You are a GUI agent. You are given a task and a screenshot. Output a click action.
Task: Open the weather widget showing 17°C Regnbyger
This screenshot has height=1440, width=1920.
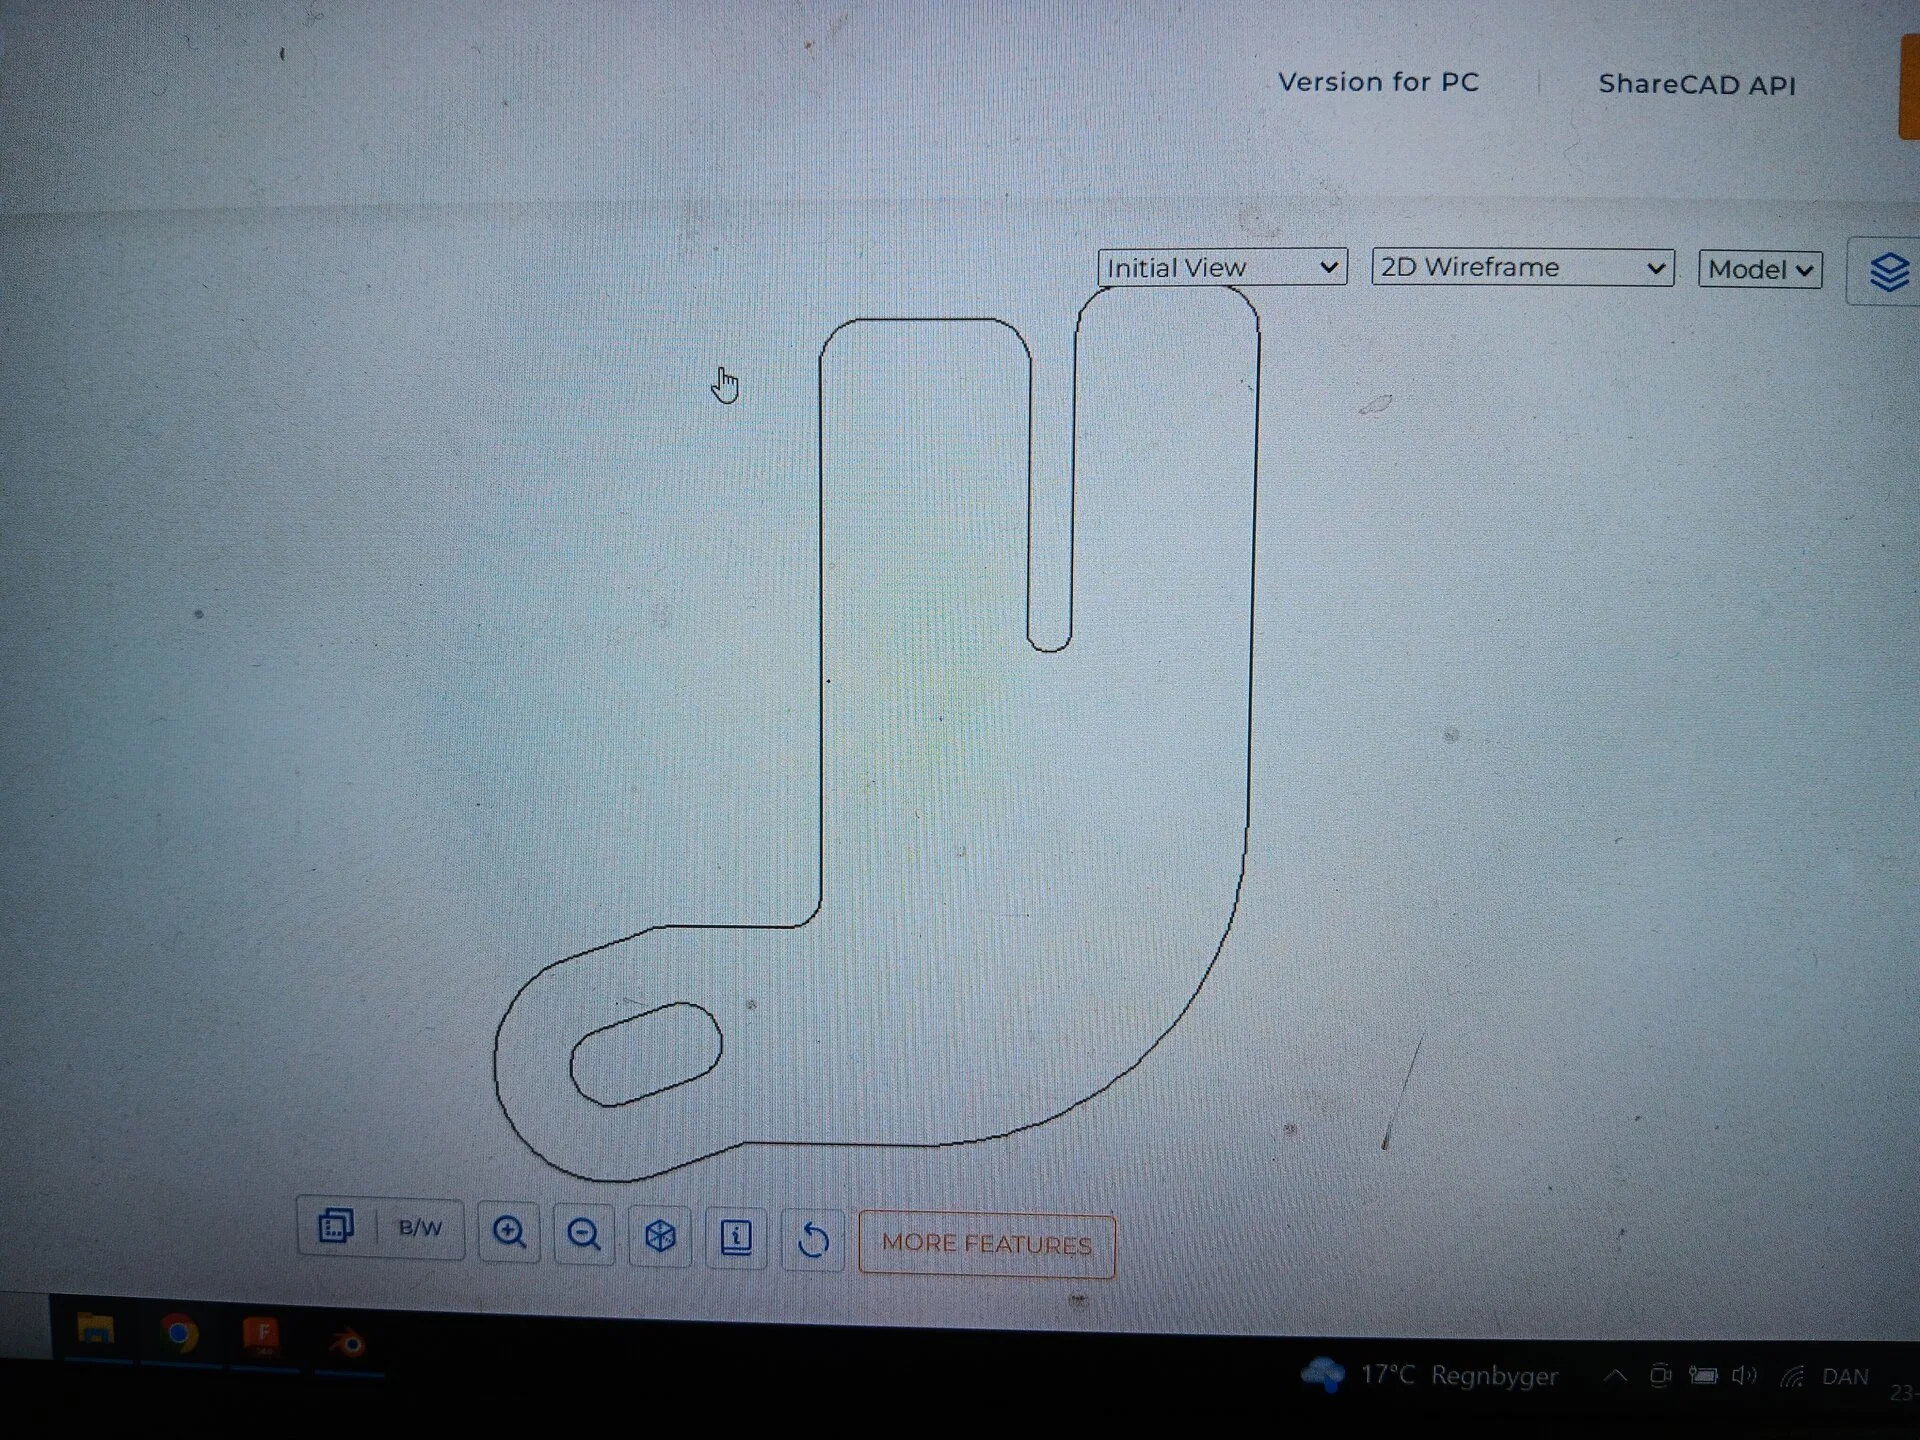(x=1430, y=1375)
